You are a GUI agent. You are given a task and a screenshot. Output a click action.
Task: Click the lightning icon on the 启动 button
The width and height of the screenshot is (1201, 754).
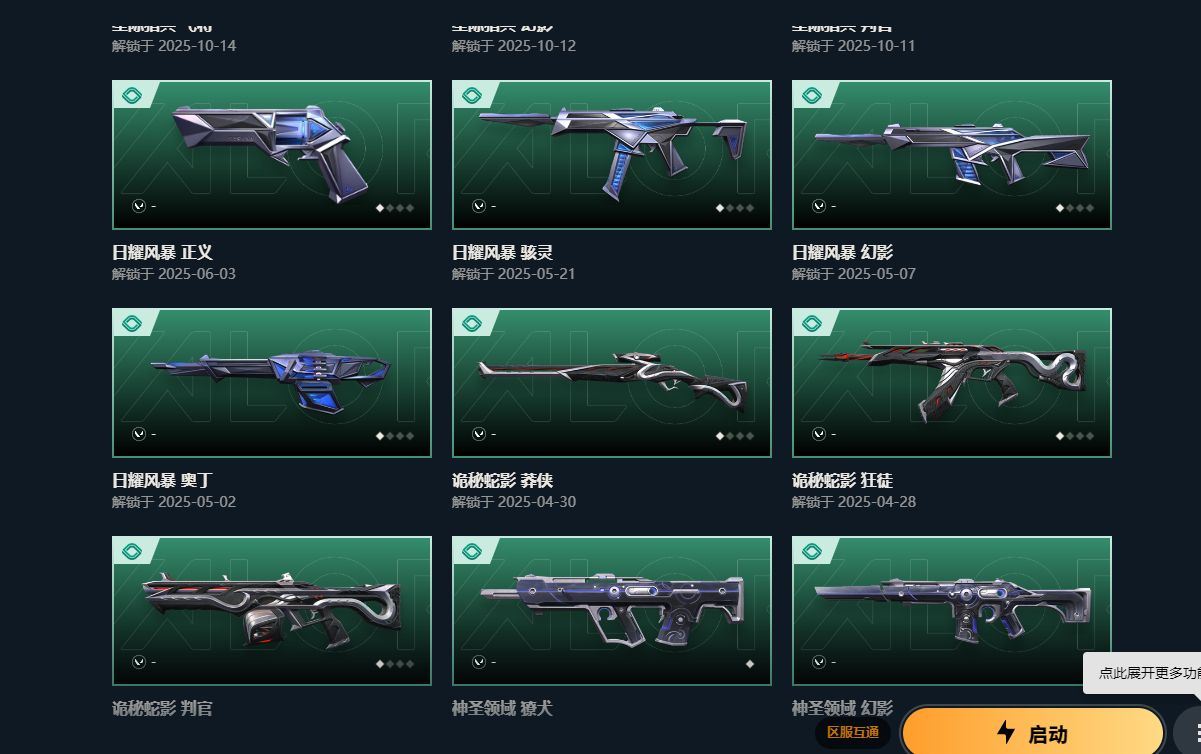[x=1006, y=733]
